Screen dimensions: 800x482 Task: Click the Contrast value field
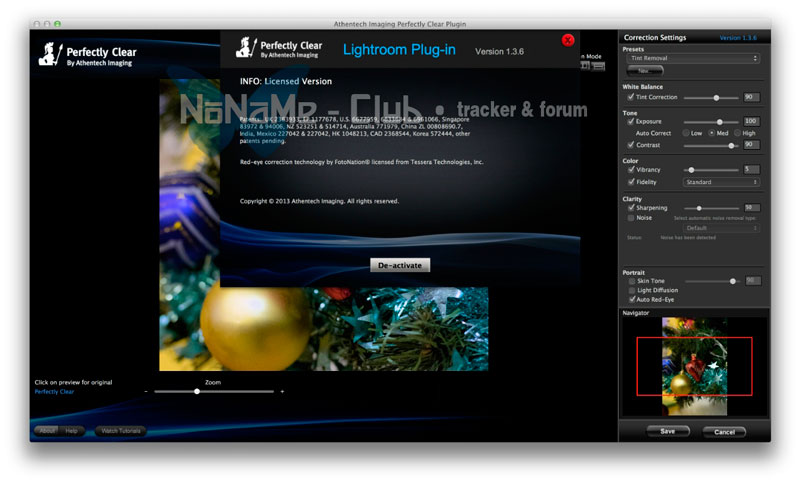(752, 145)
